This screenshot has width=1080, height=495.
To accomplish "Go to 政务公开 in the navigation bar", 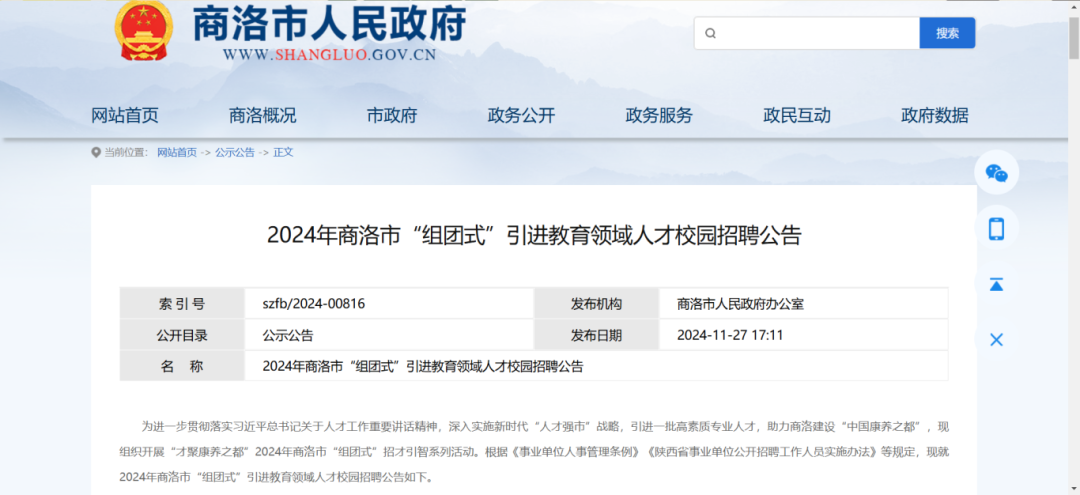I will (x=521, y=115).
